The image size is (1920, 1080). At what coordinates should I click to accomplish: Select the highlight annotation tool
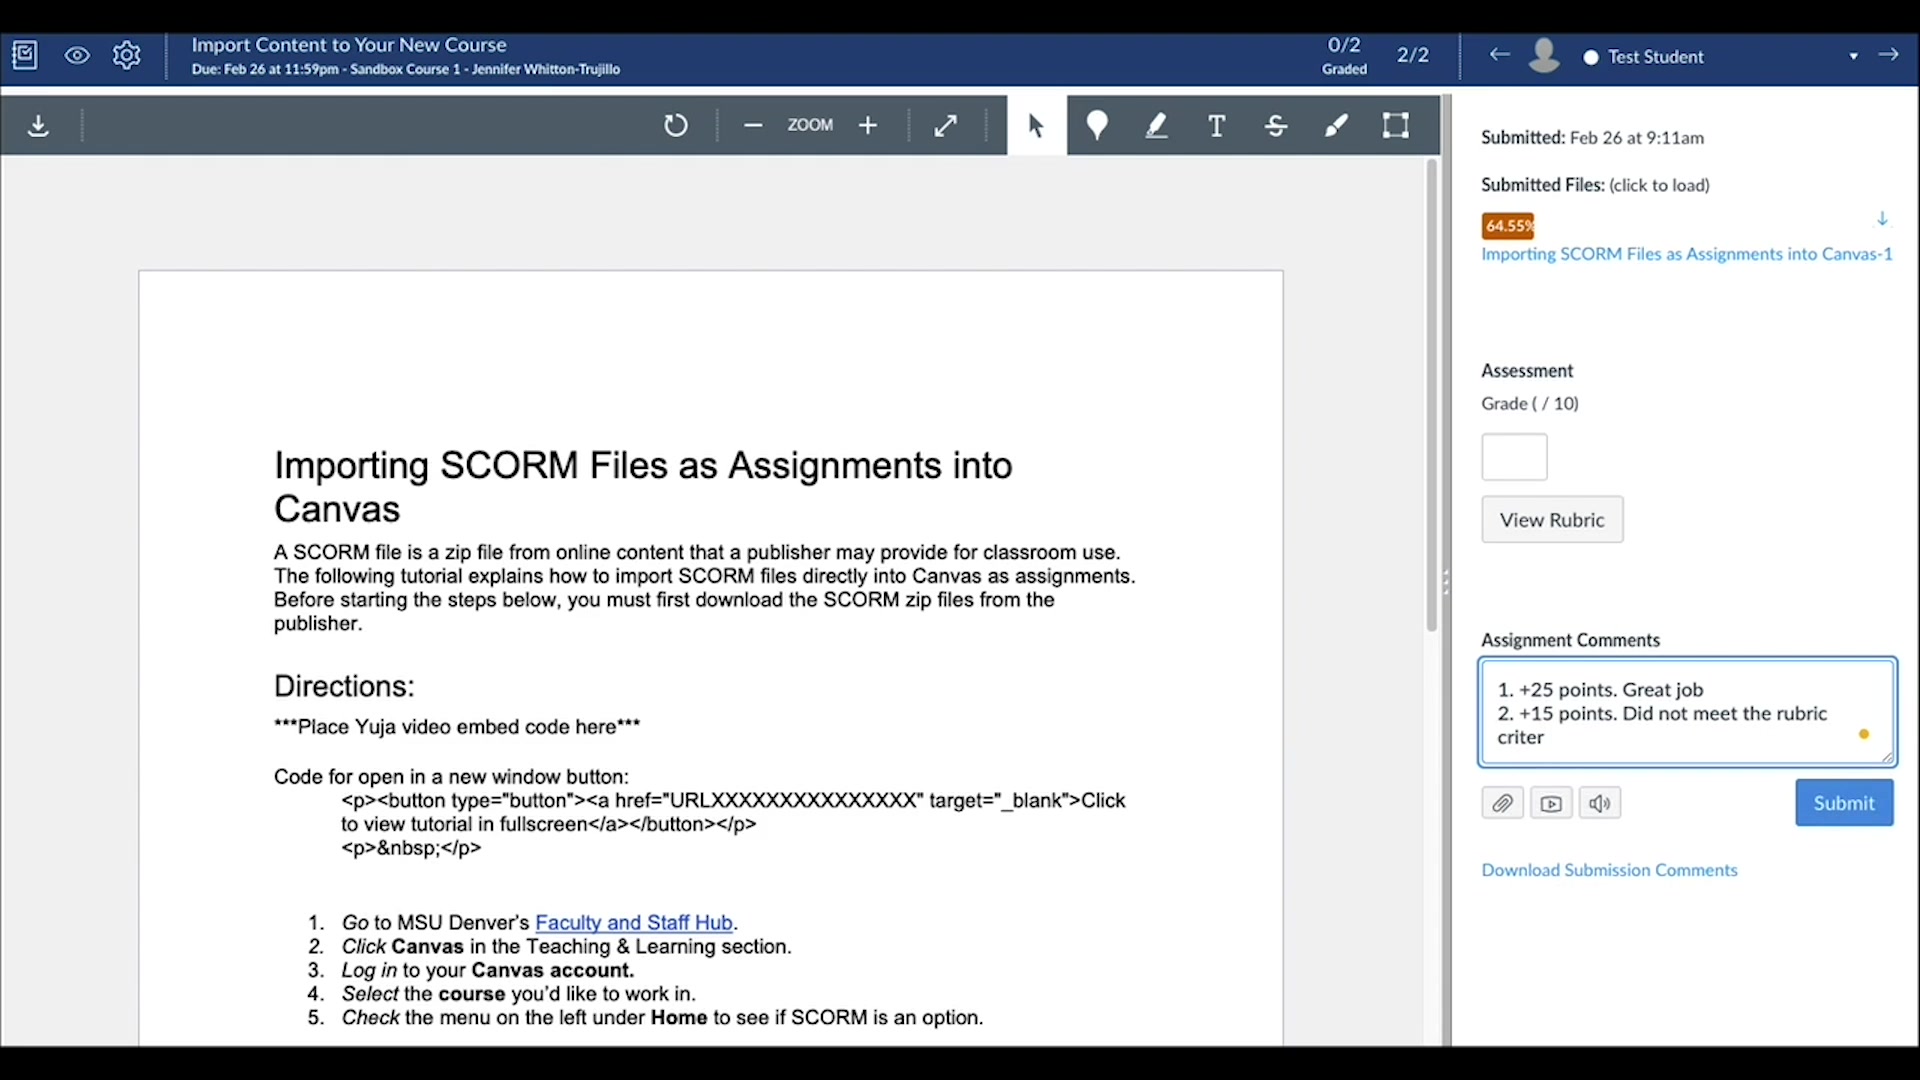(1157, 126)
